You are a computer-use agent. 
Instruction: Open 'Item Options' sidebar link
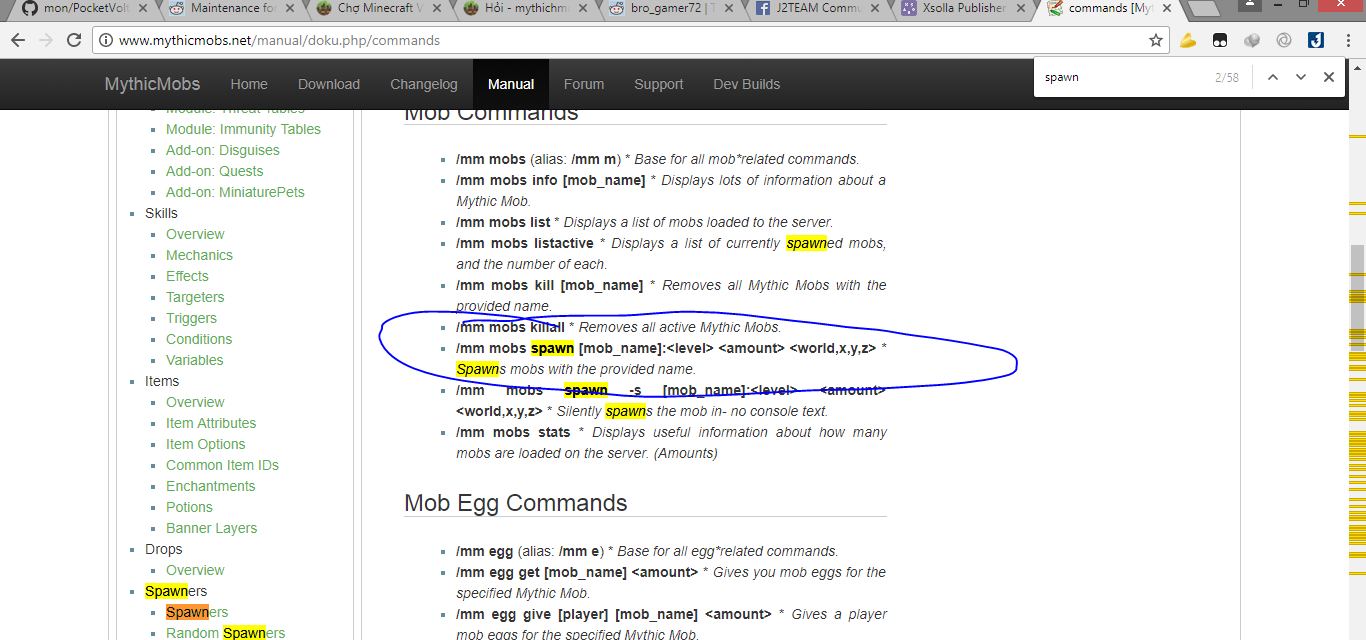pyautogui.click(x=206, y=444)
